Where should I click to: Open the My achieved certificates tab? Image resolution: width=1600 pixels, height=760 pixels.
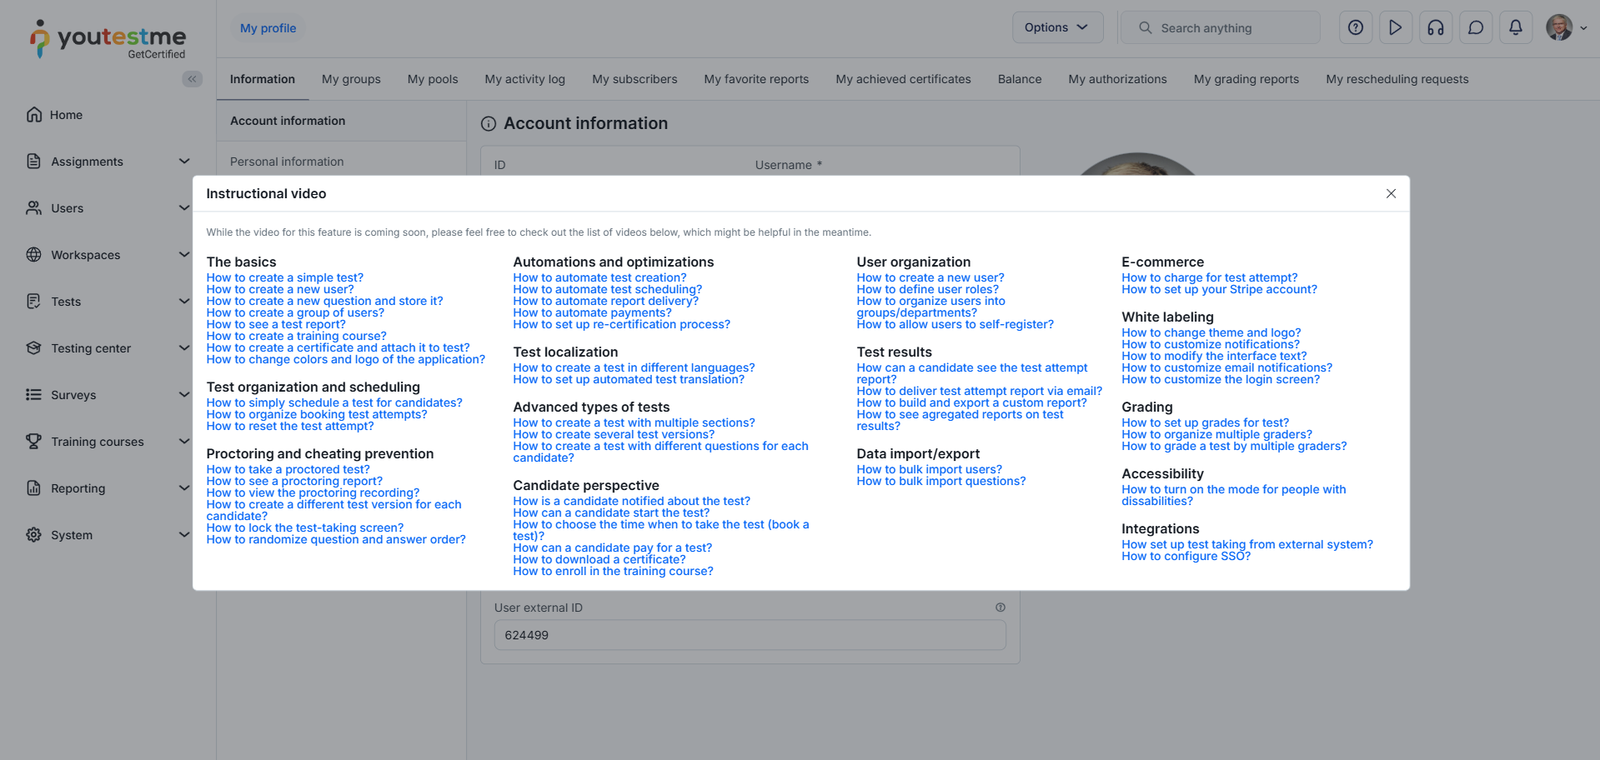pos(903,80)
